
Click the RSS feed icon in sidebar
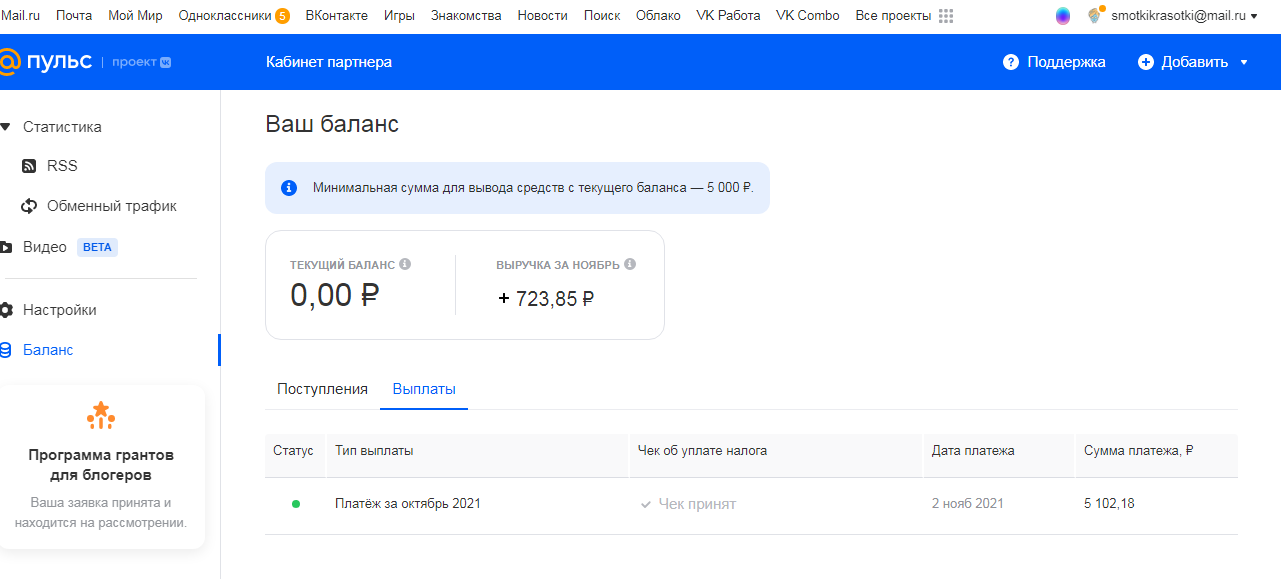click(x=29, y=166)
